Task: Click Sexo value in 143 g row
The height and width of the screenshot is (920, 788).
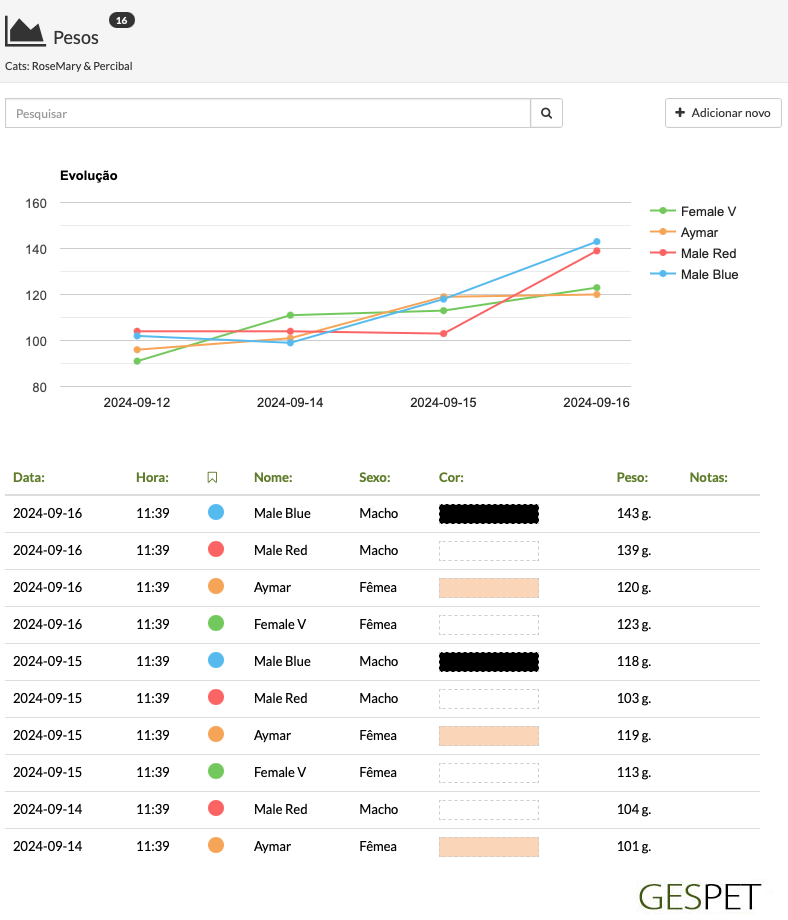Action: (378, 513)
